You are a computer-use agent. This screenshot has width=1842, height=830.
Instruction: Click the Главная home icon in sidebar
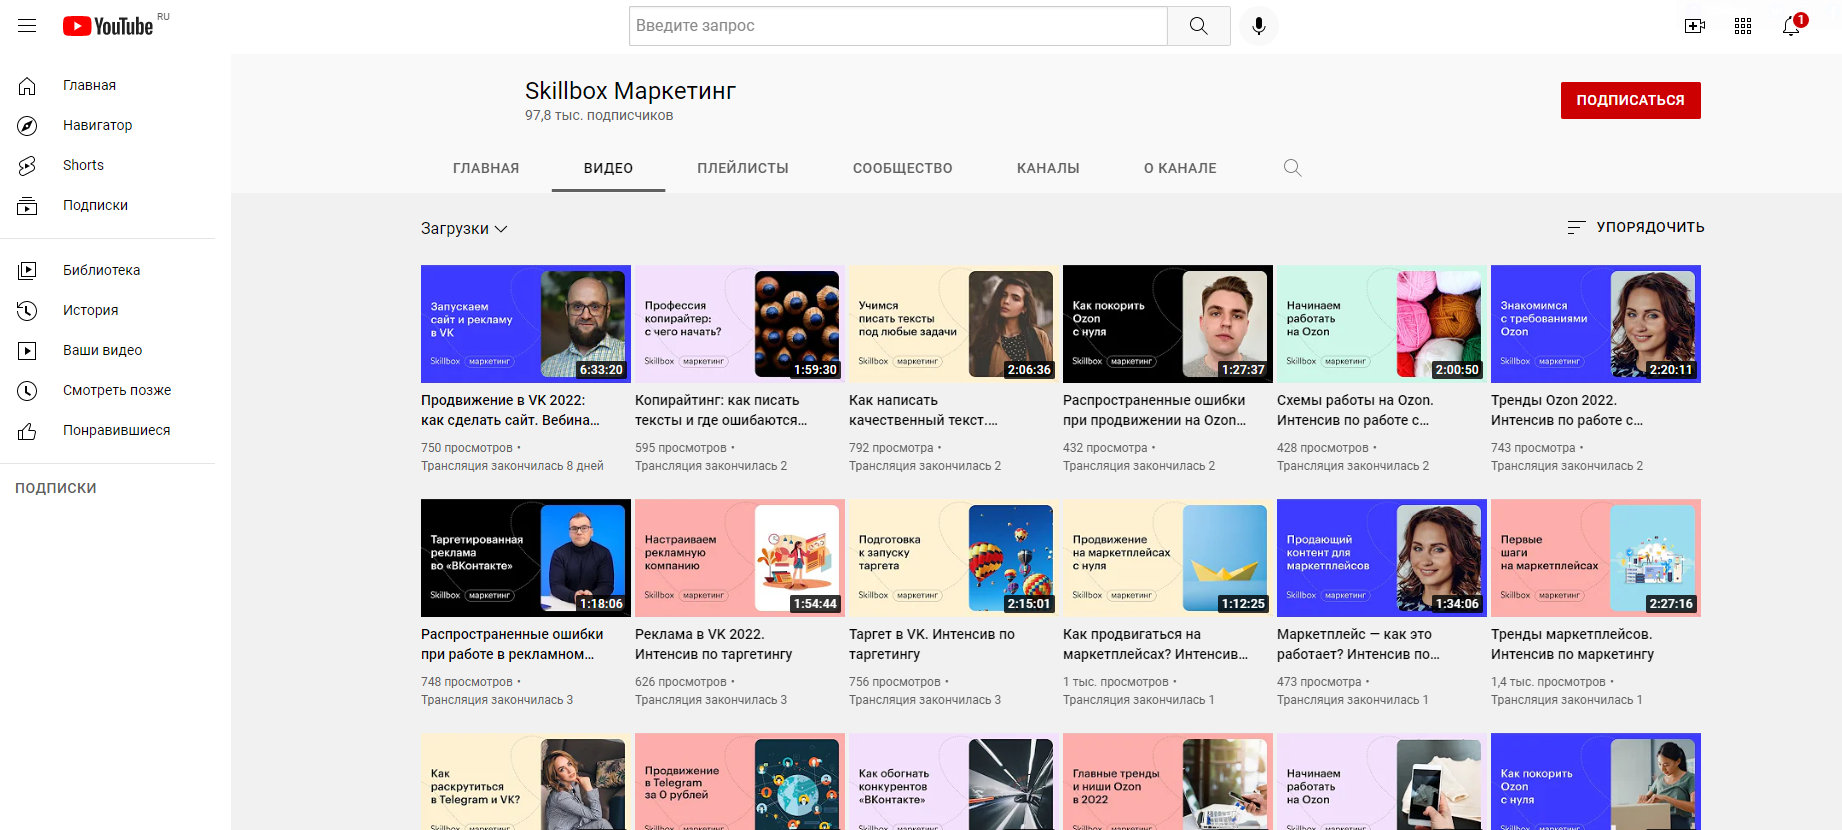tap(27, 86)
